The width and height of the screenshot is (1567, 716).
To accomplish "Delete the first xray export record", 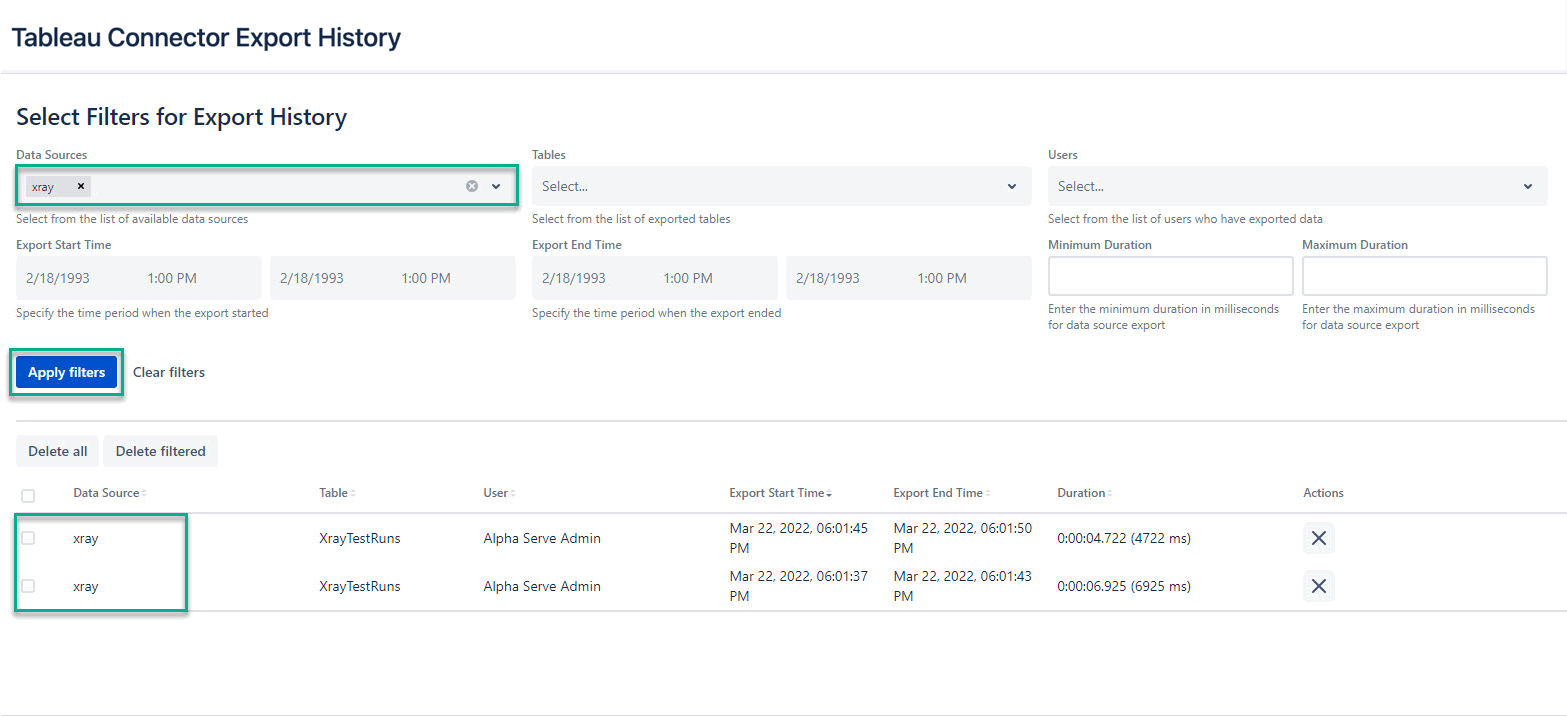I will click(1318, 537).
